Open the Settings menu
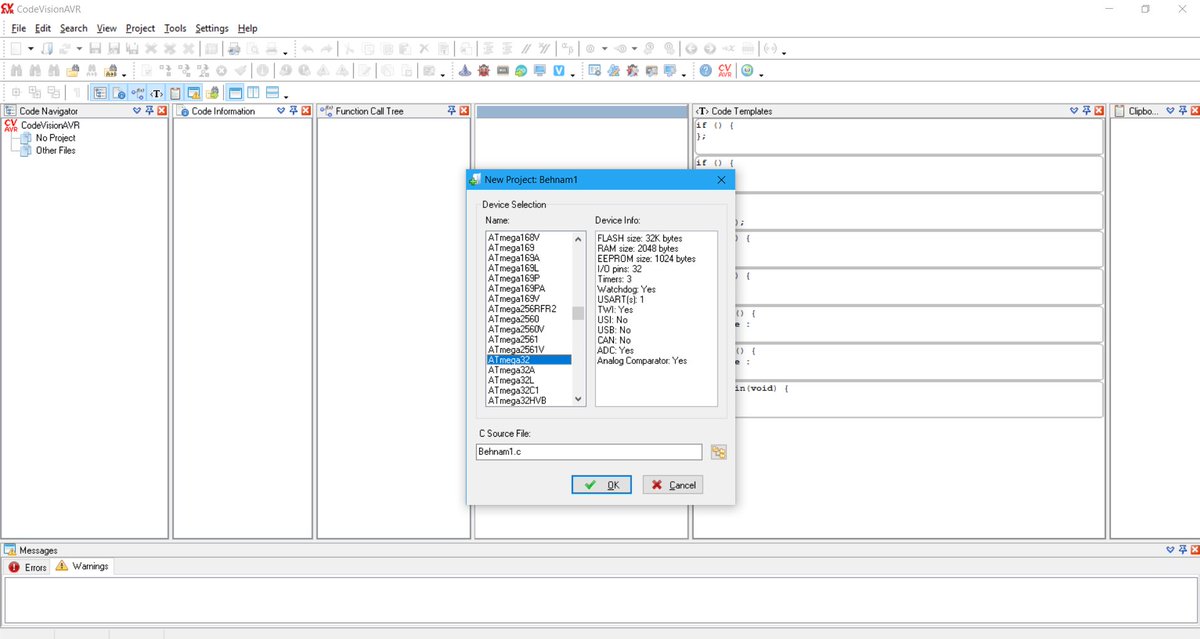Viewport: 1200px width, 639px height. [x=212, y=28]
